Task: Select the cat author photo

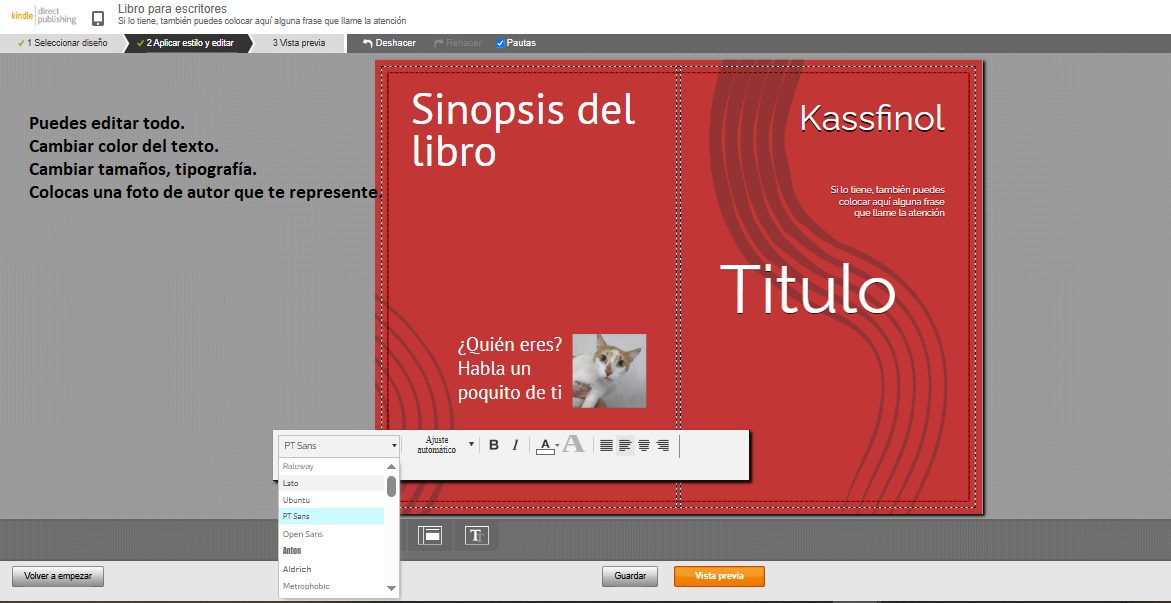Action: tap(609, 371)
